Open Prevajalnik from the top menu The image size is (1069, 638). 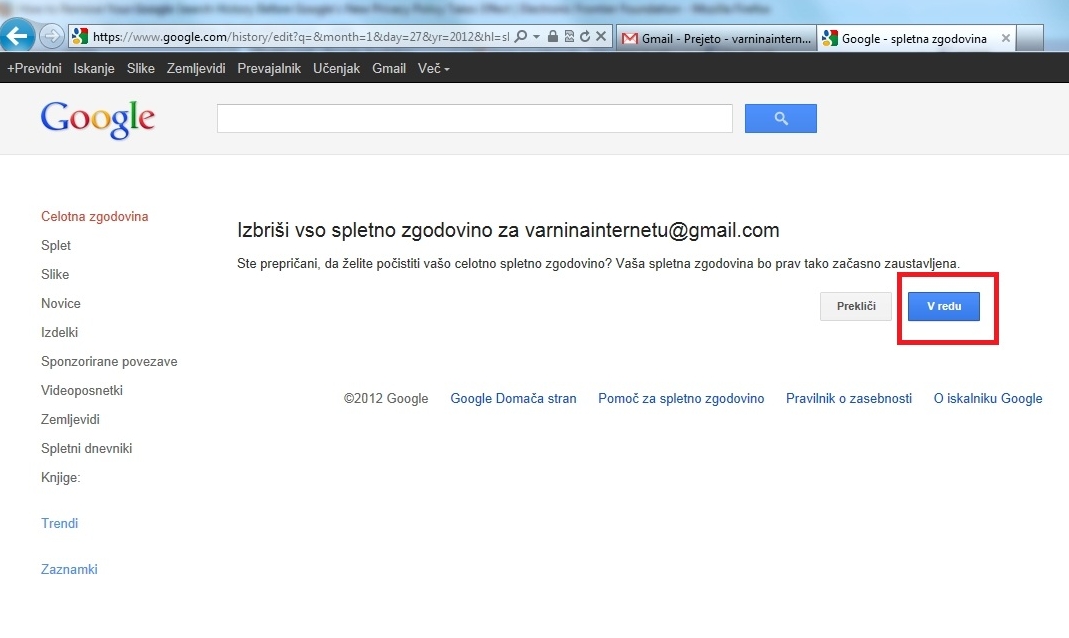[x=269, y=68]
